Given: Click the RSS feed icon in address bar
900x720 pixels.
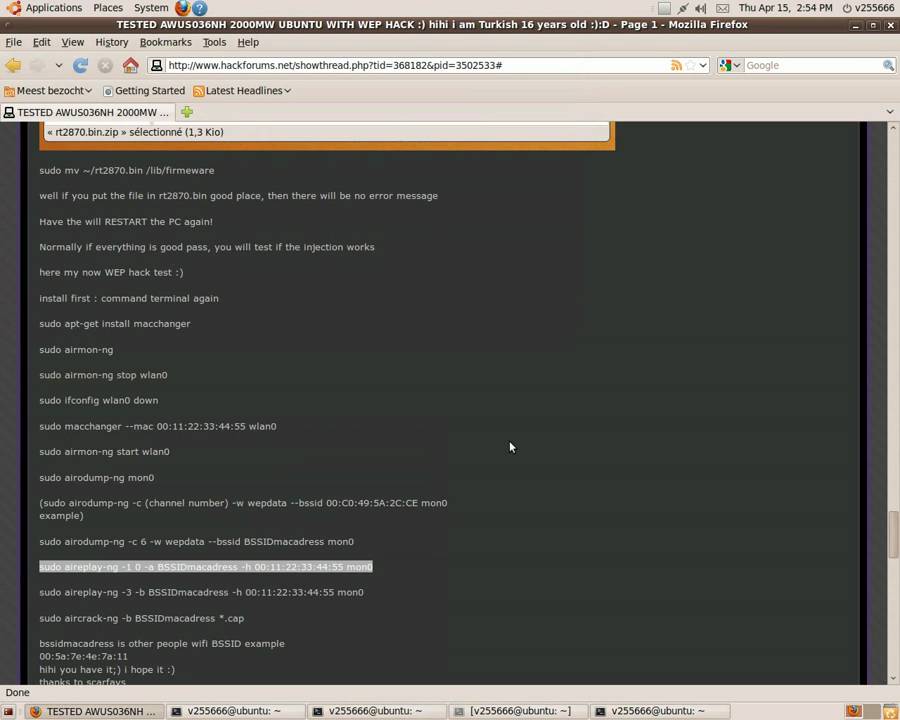Looking at the screenshot, I should pyautogui.click(x=676, y=65).
